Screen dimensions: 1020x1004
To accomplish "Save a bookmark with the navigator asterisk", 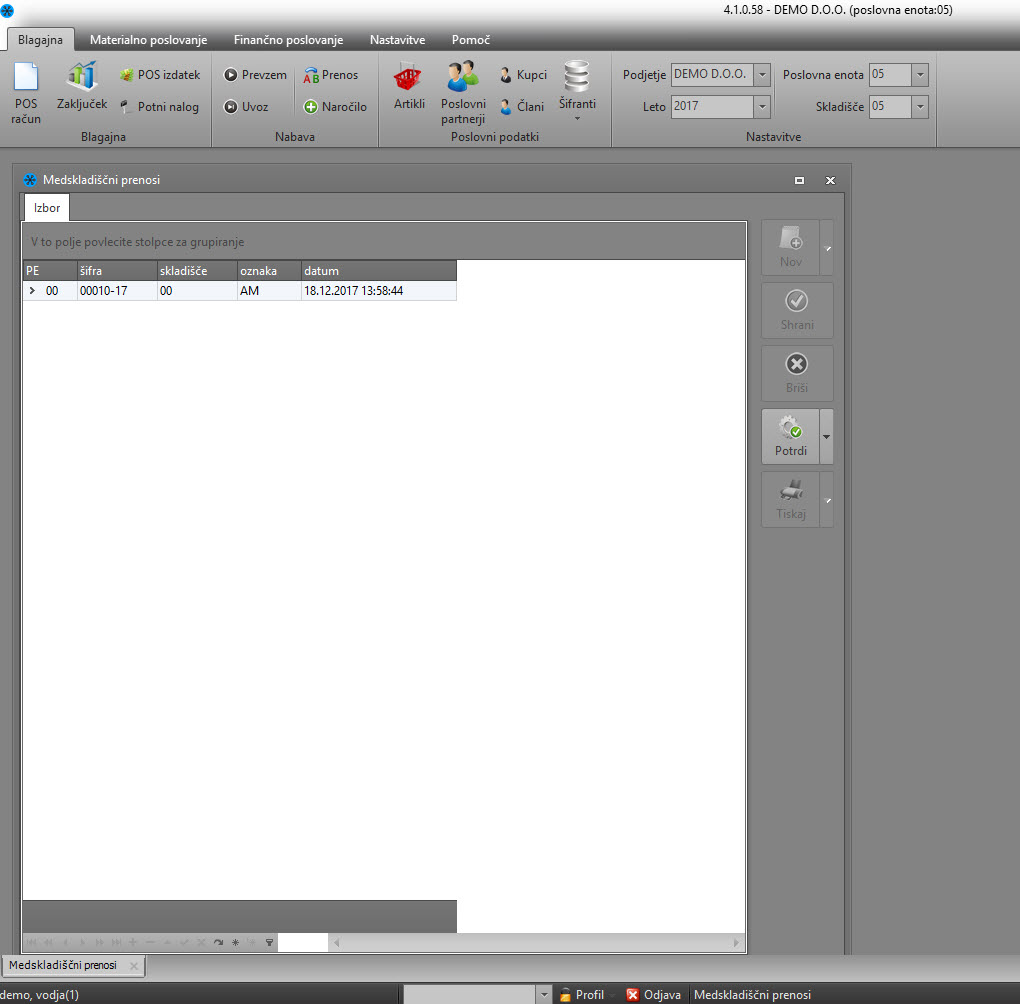I will [x=235, y=942].
